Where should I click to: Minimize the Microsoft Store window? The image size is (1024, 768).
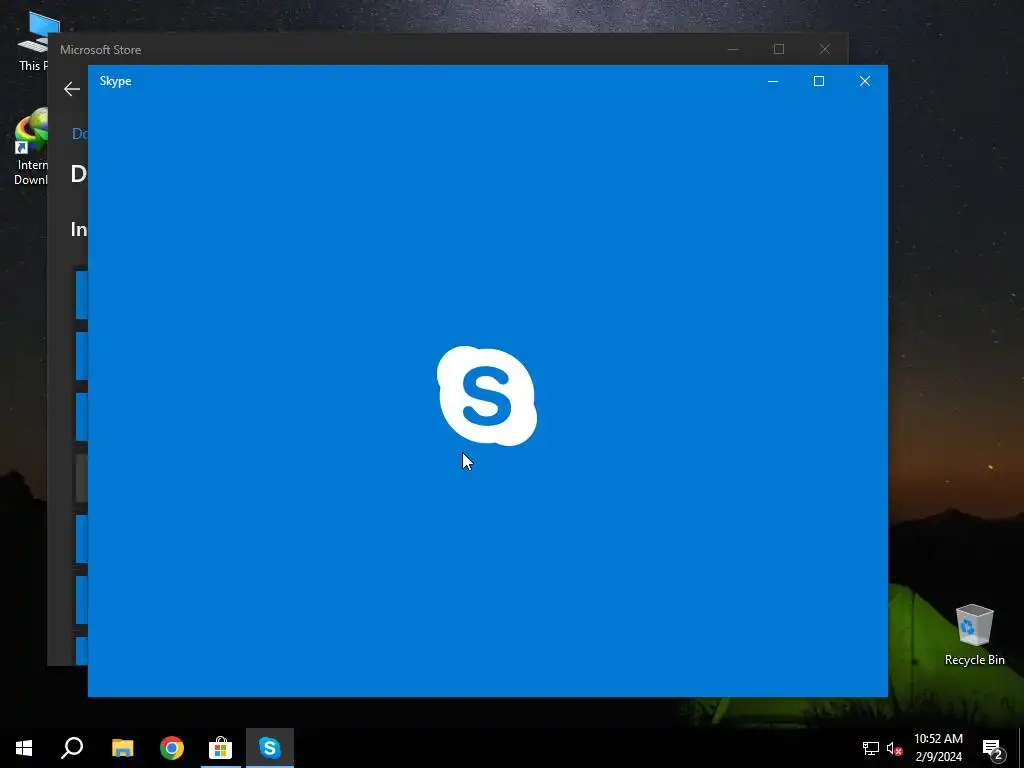tap(733, 49)
